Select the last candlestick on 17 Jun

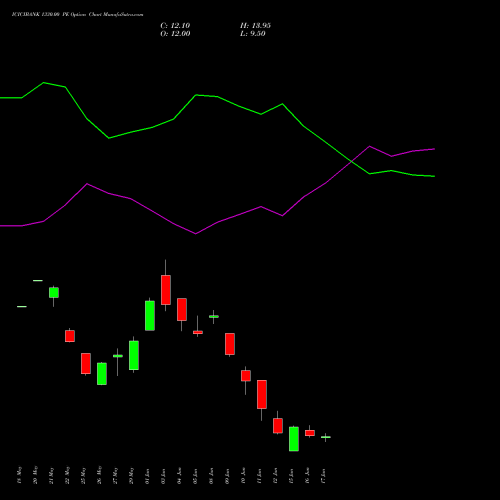[326, 437]
